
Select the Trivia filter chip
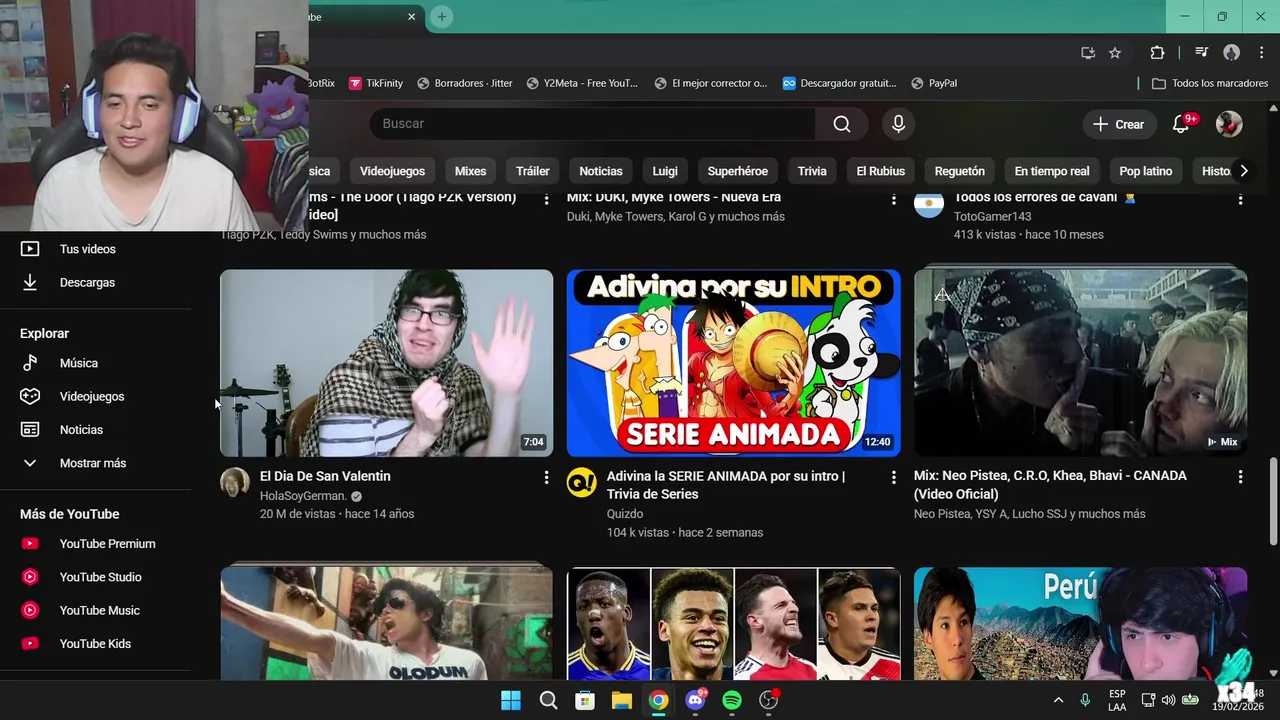812,171
